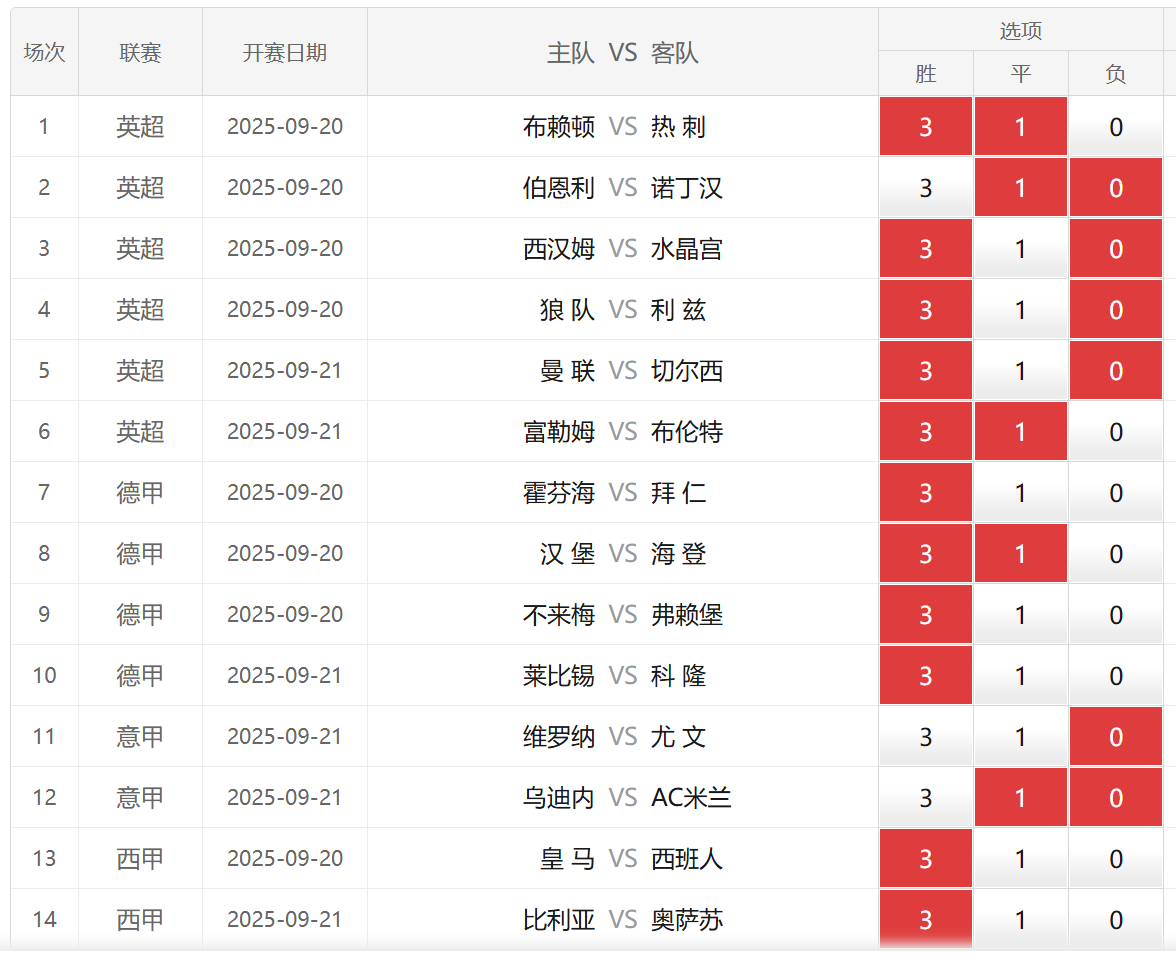The width and height of the screenshot is (1176, 962).
Task: Deselect loss option for 狼队 VS 利兹
Action: [x=1115, y=310]
